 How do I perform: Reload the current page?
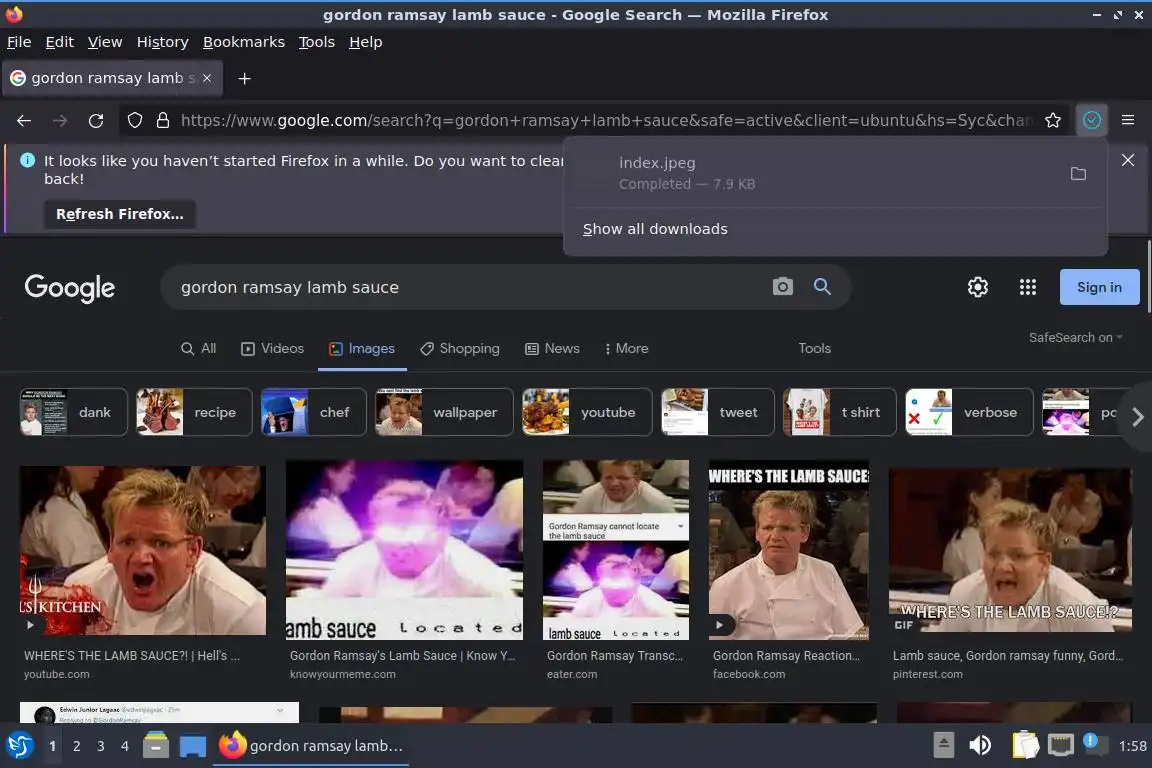tap(96, 121)
